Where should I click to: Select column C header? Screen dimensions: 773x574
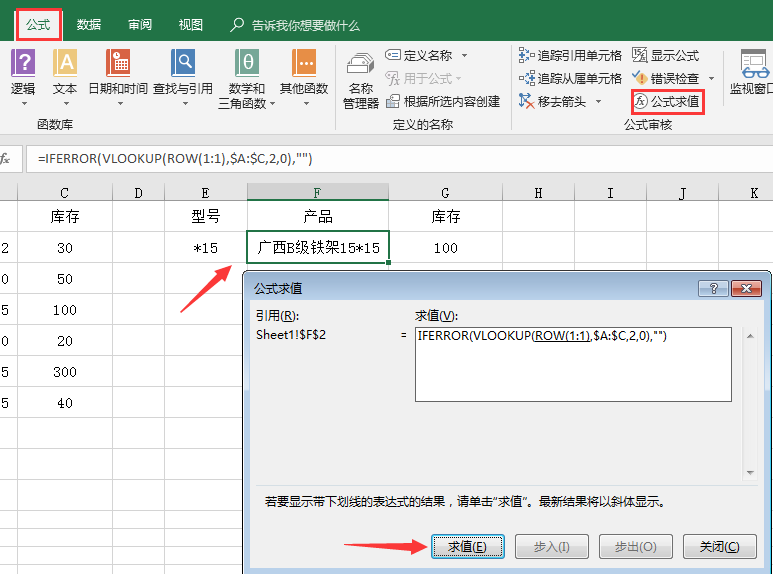point(65,192)
